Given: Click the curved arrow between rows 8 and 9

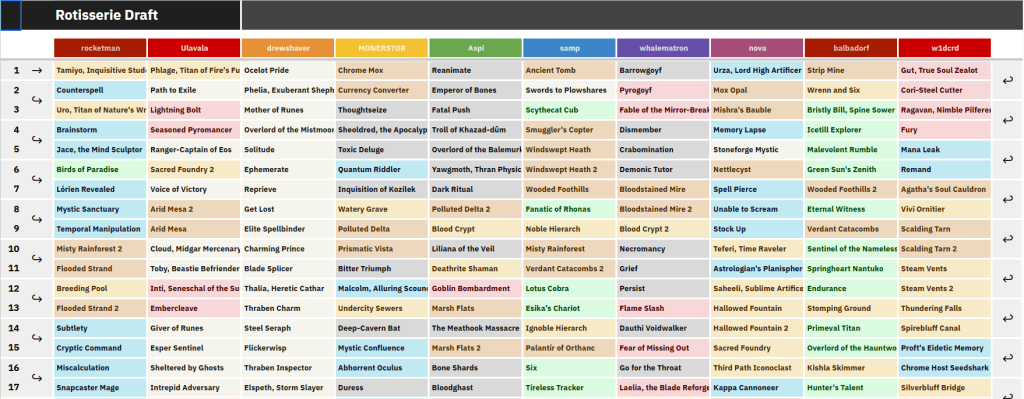Looking at the screenshot, I should [37, 219].
